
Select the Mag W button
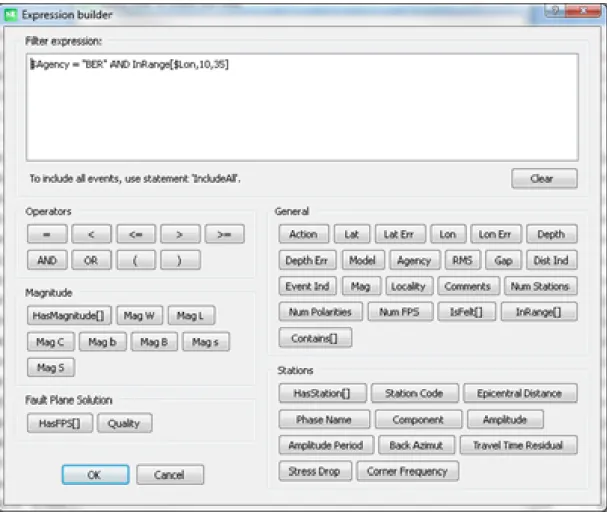[x=139, y=315]
